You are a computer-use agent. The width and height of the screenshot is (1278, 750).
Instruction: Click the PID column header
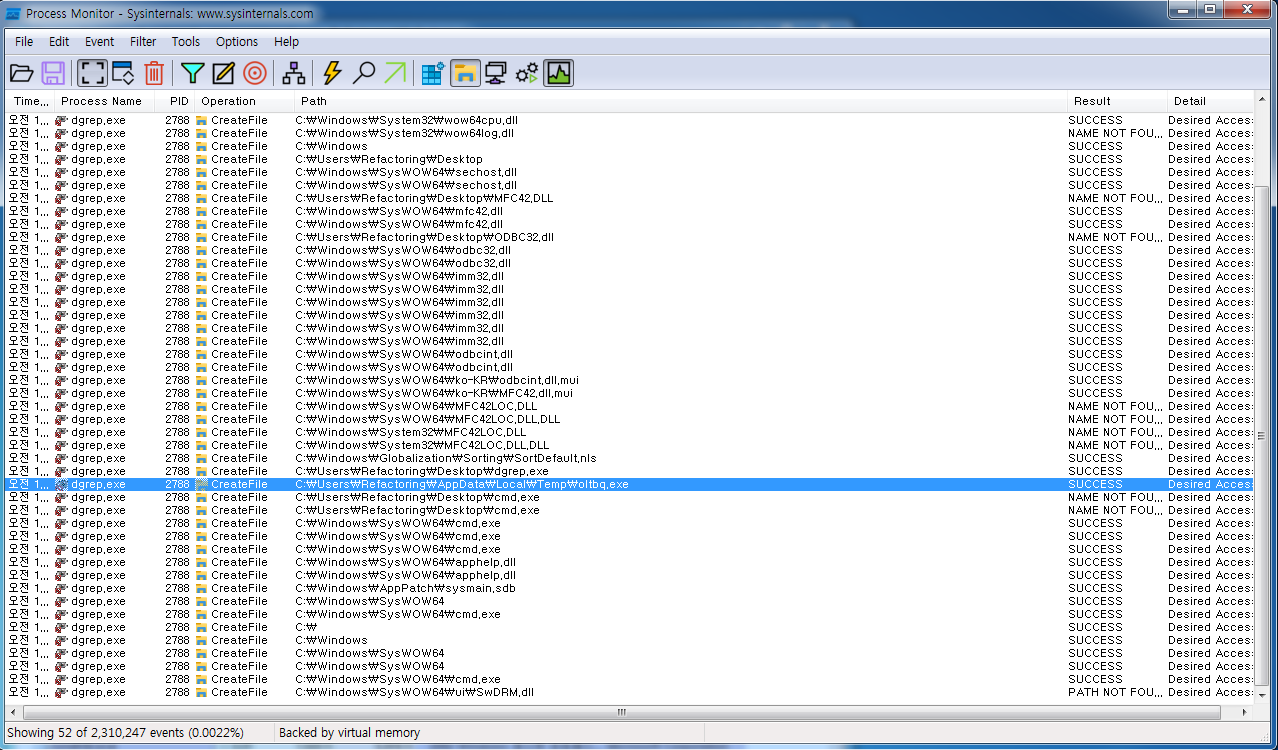[x=175, y=101]
